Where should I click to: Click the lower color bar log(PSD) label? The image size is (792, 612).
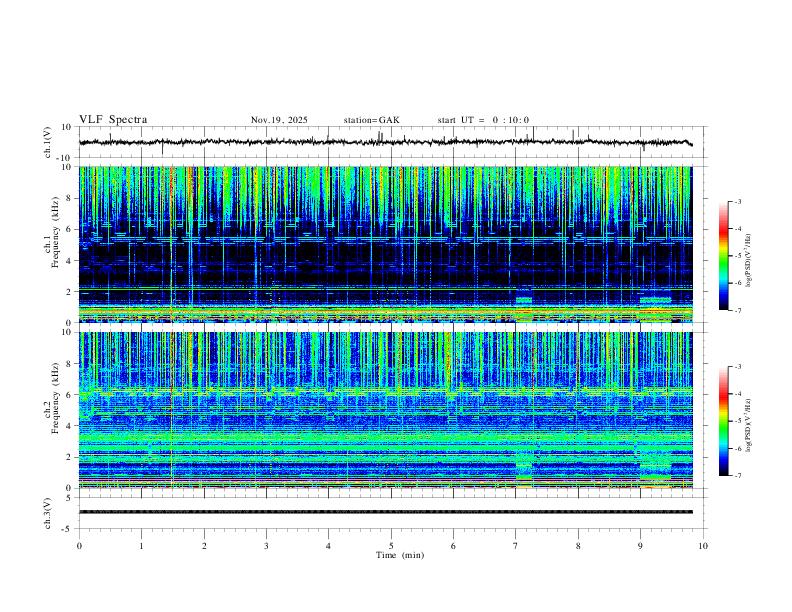(749, 425)
